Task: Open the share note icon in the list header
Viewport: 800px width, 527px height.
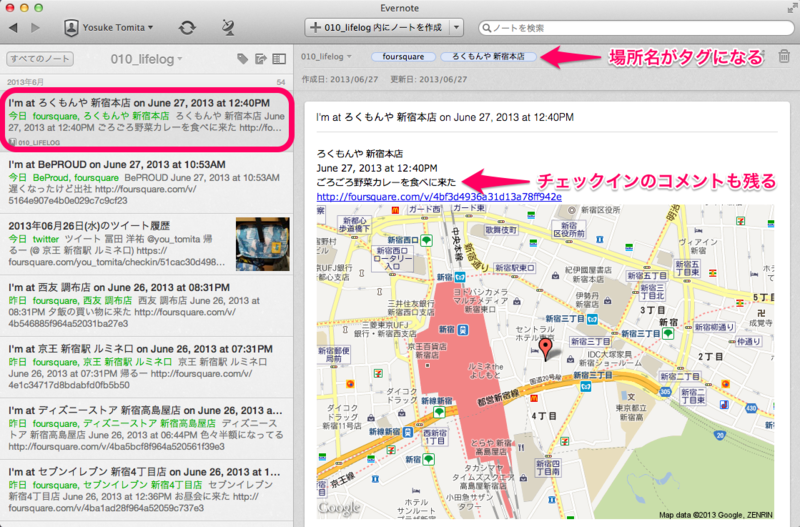Action: (x=261, y=59)
